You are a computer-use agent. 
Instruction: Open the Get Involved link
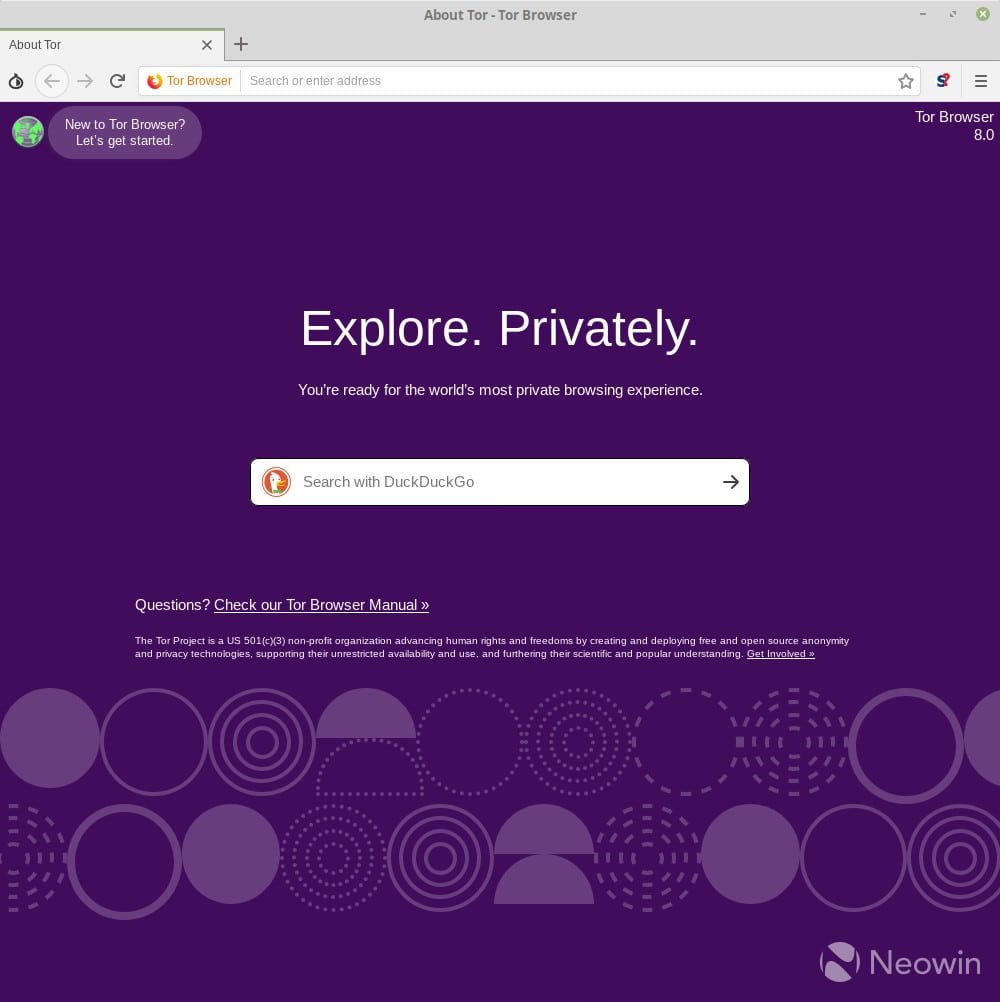pyautogui.click(x=780, y=654)
